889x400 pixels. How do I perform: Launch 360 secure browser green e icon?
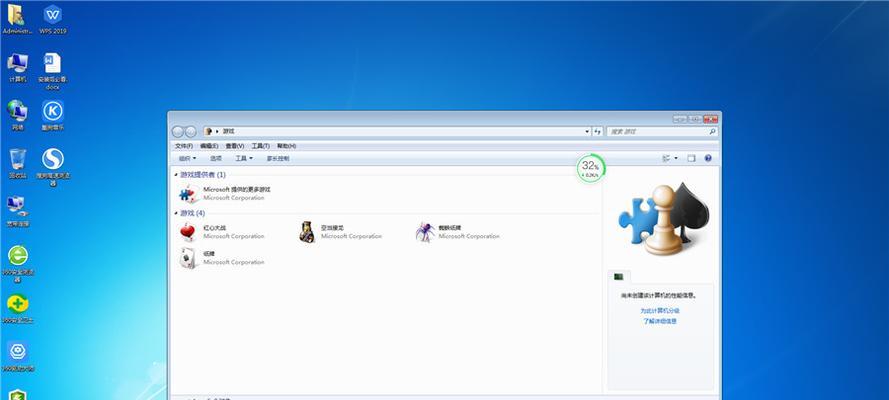pyautogui.click(x=18, y=263)
